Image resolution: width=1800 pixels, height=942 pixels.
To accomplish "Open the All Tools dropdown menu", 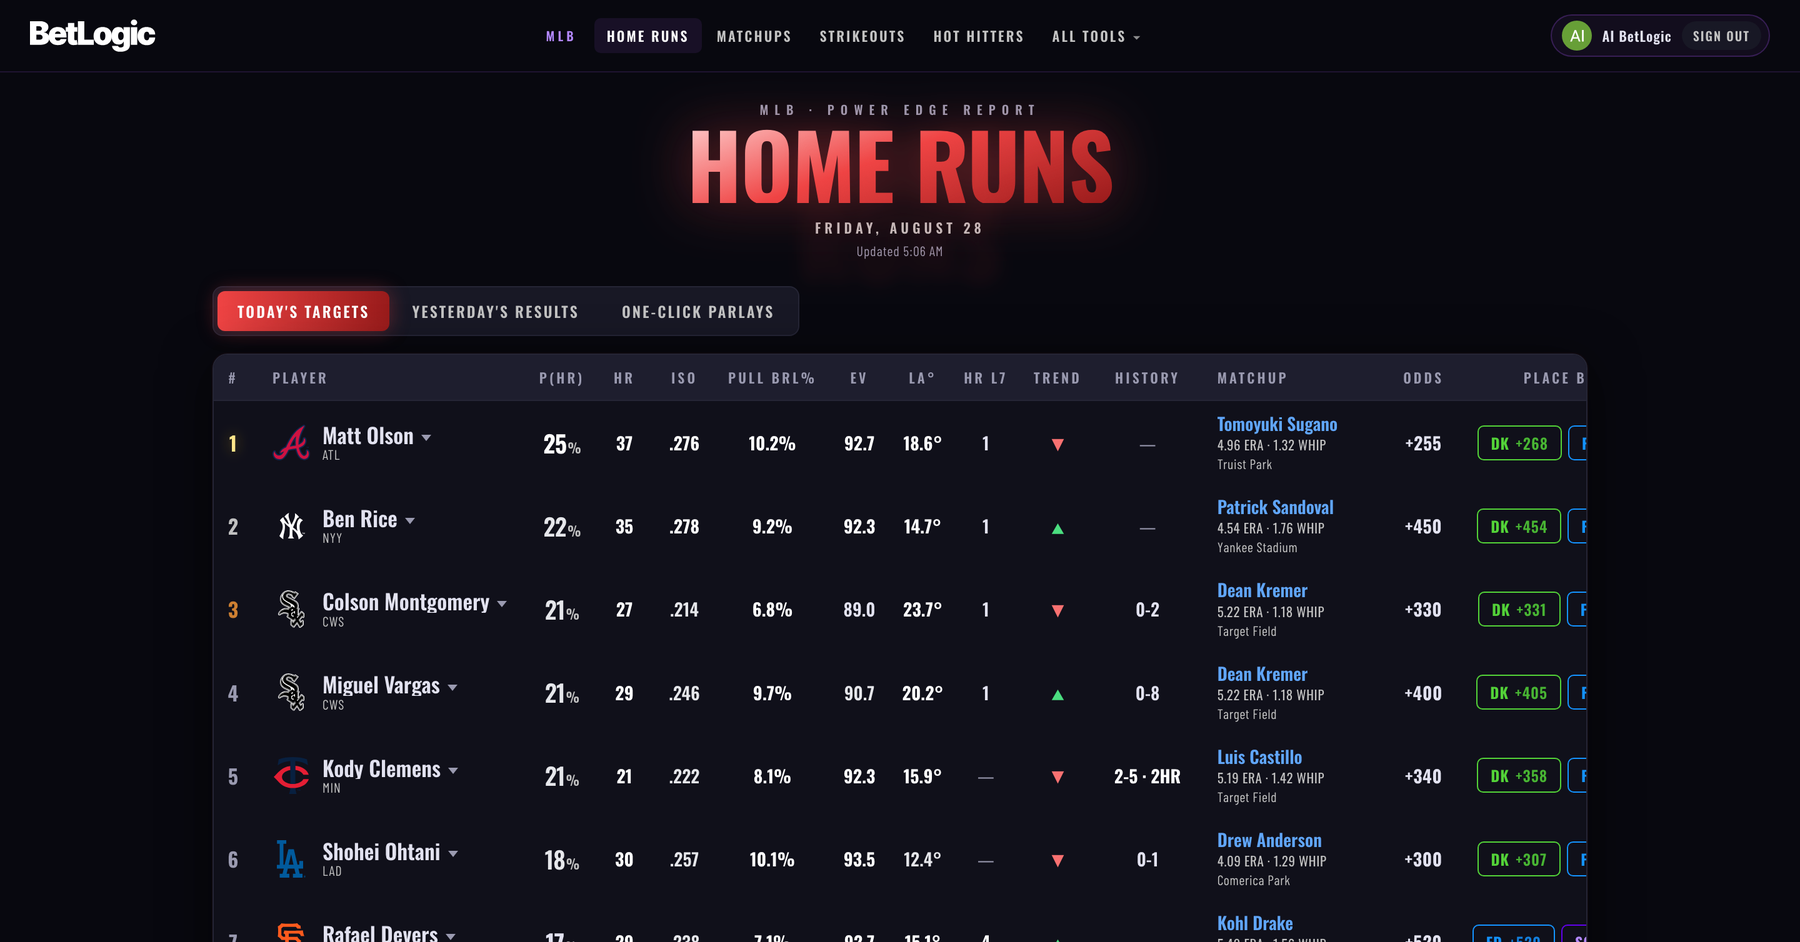I will coord(1096,36).
